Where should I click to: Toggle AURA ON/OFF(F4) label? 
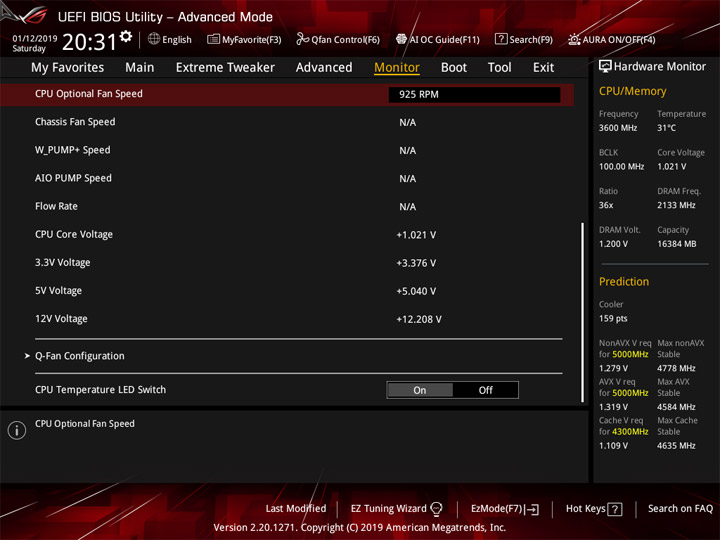click(619, 39)
